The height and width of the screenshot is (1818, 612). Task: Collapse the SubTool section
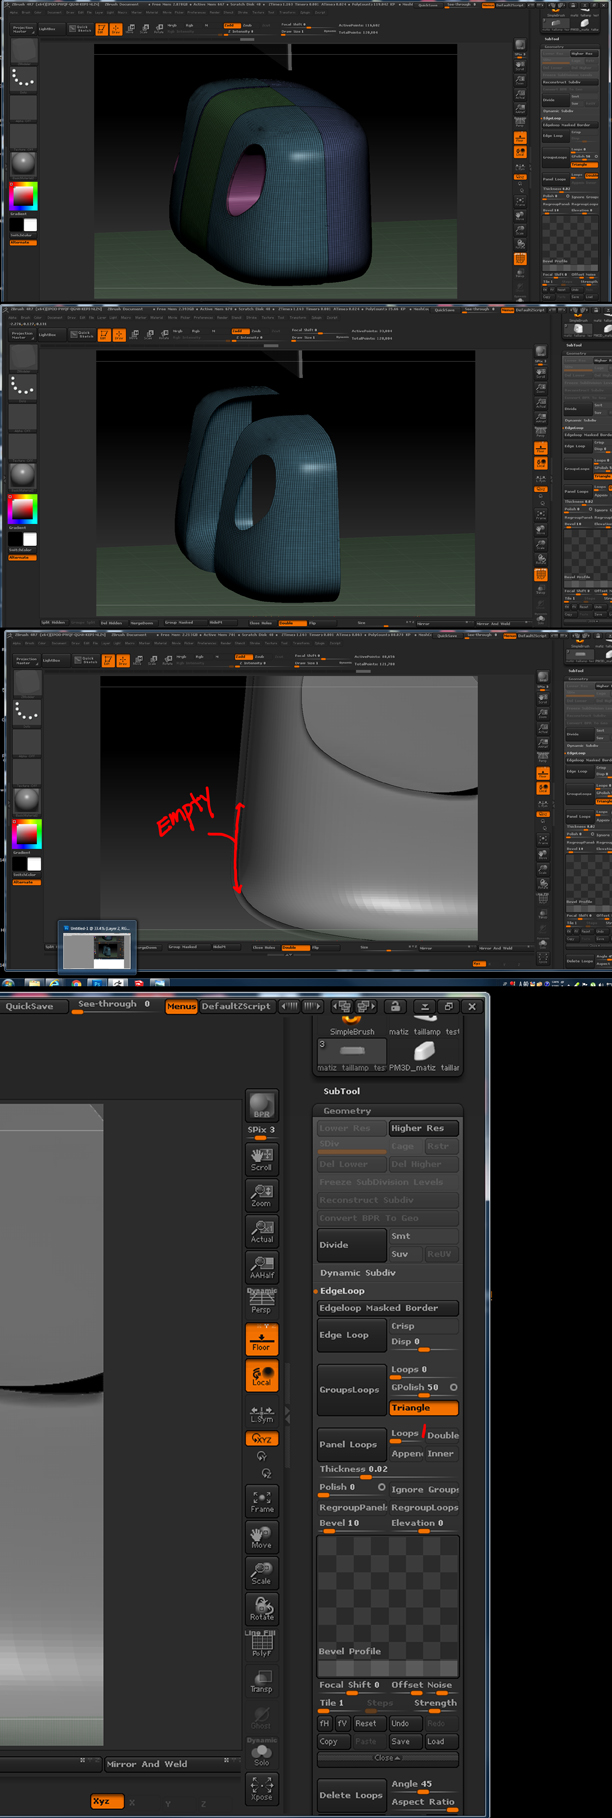tap(342, 1091)
